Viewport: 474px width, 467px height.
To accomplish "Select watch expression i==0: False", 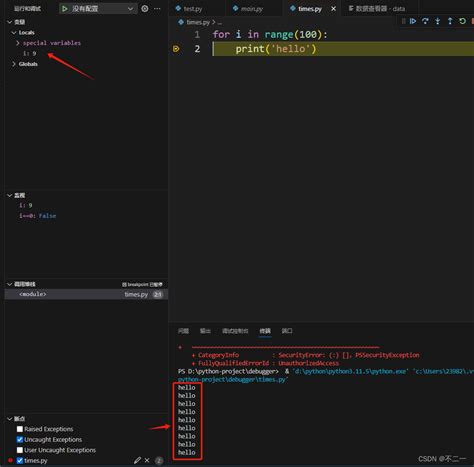I will [x=37, y=216].
